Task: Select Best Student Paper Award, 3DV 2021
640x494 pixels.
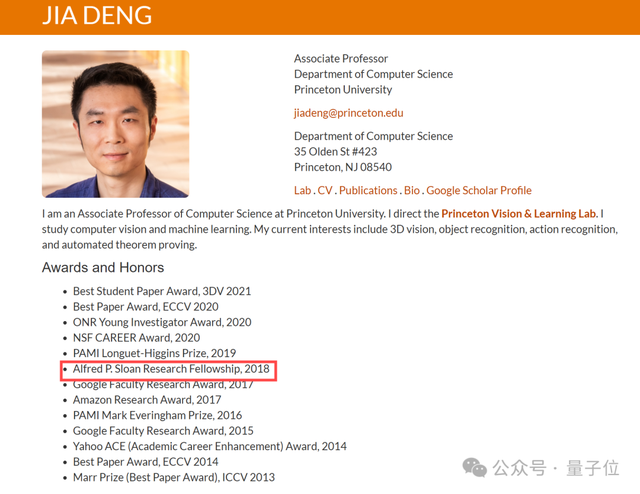Action: [162, 291]
